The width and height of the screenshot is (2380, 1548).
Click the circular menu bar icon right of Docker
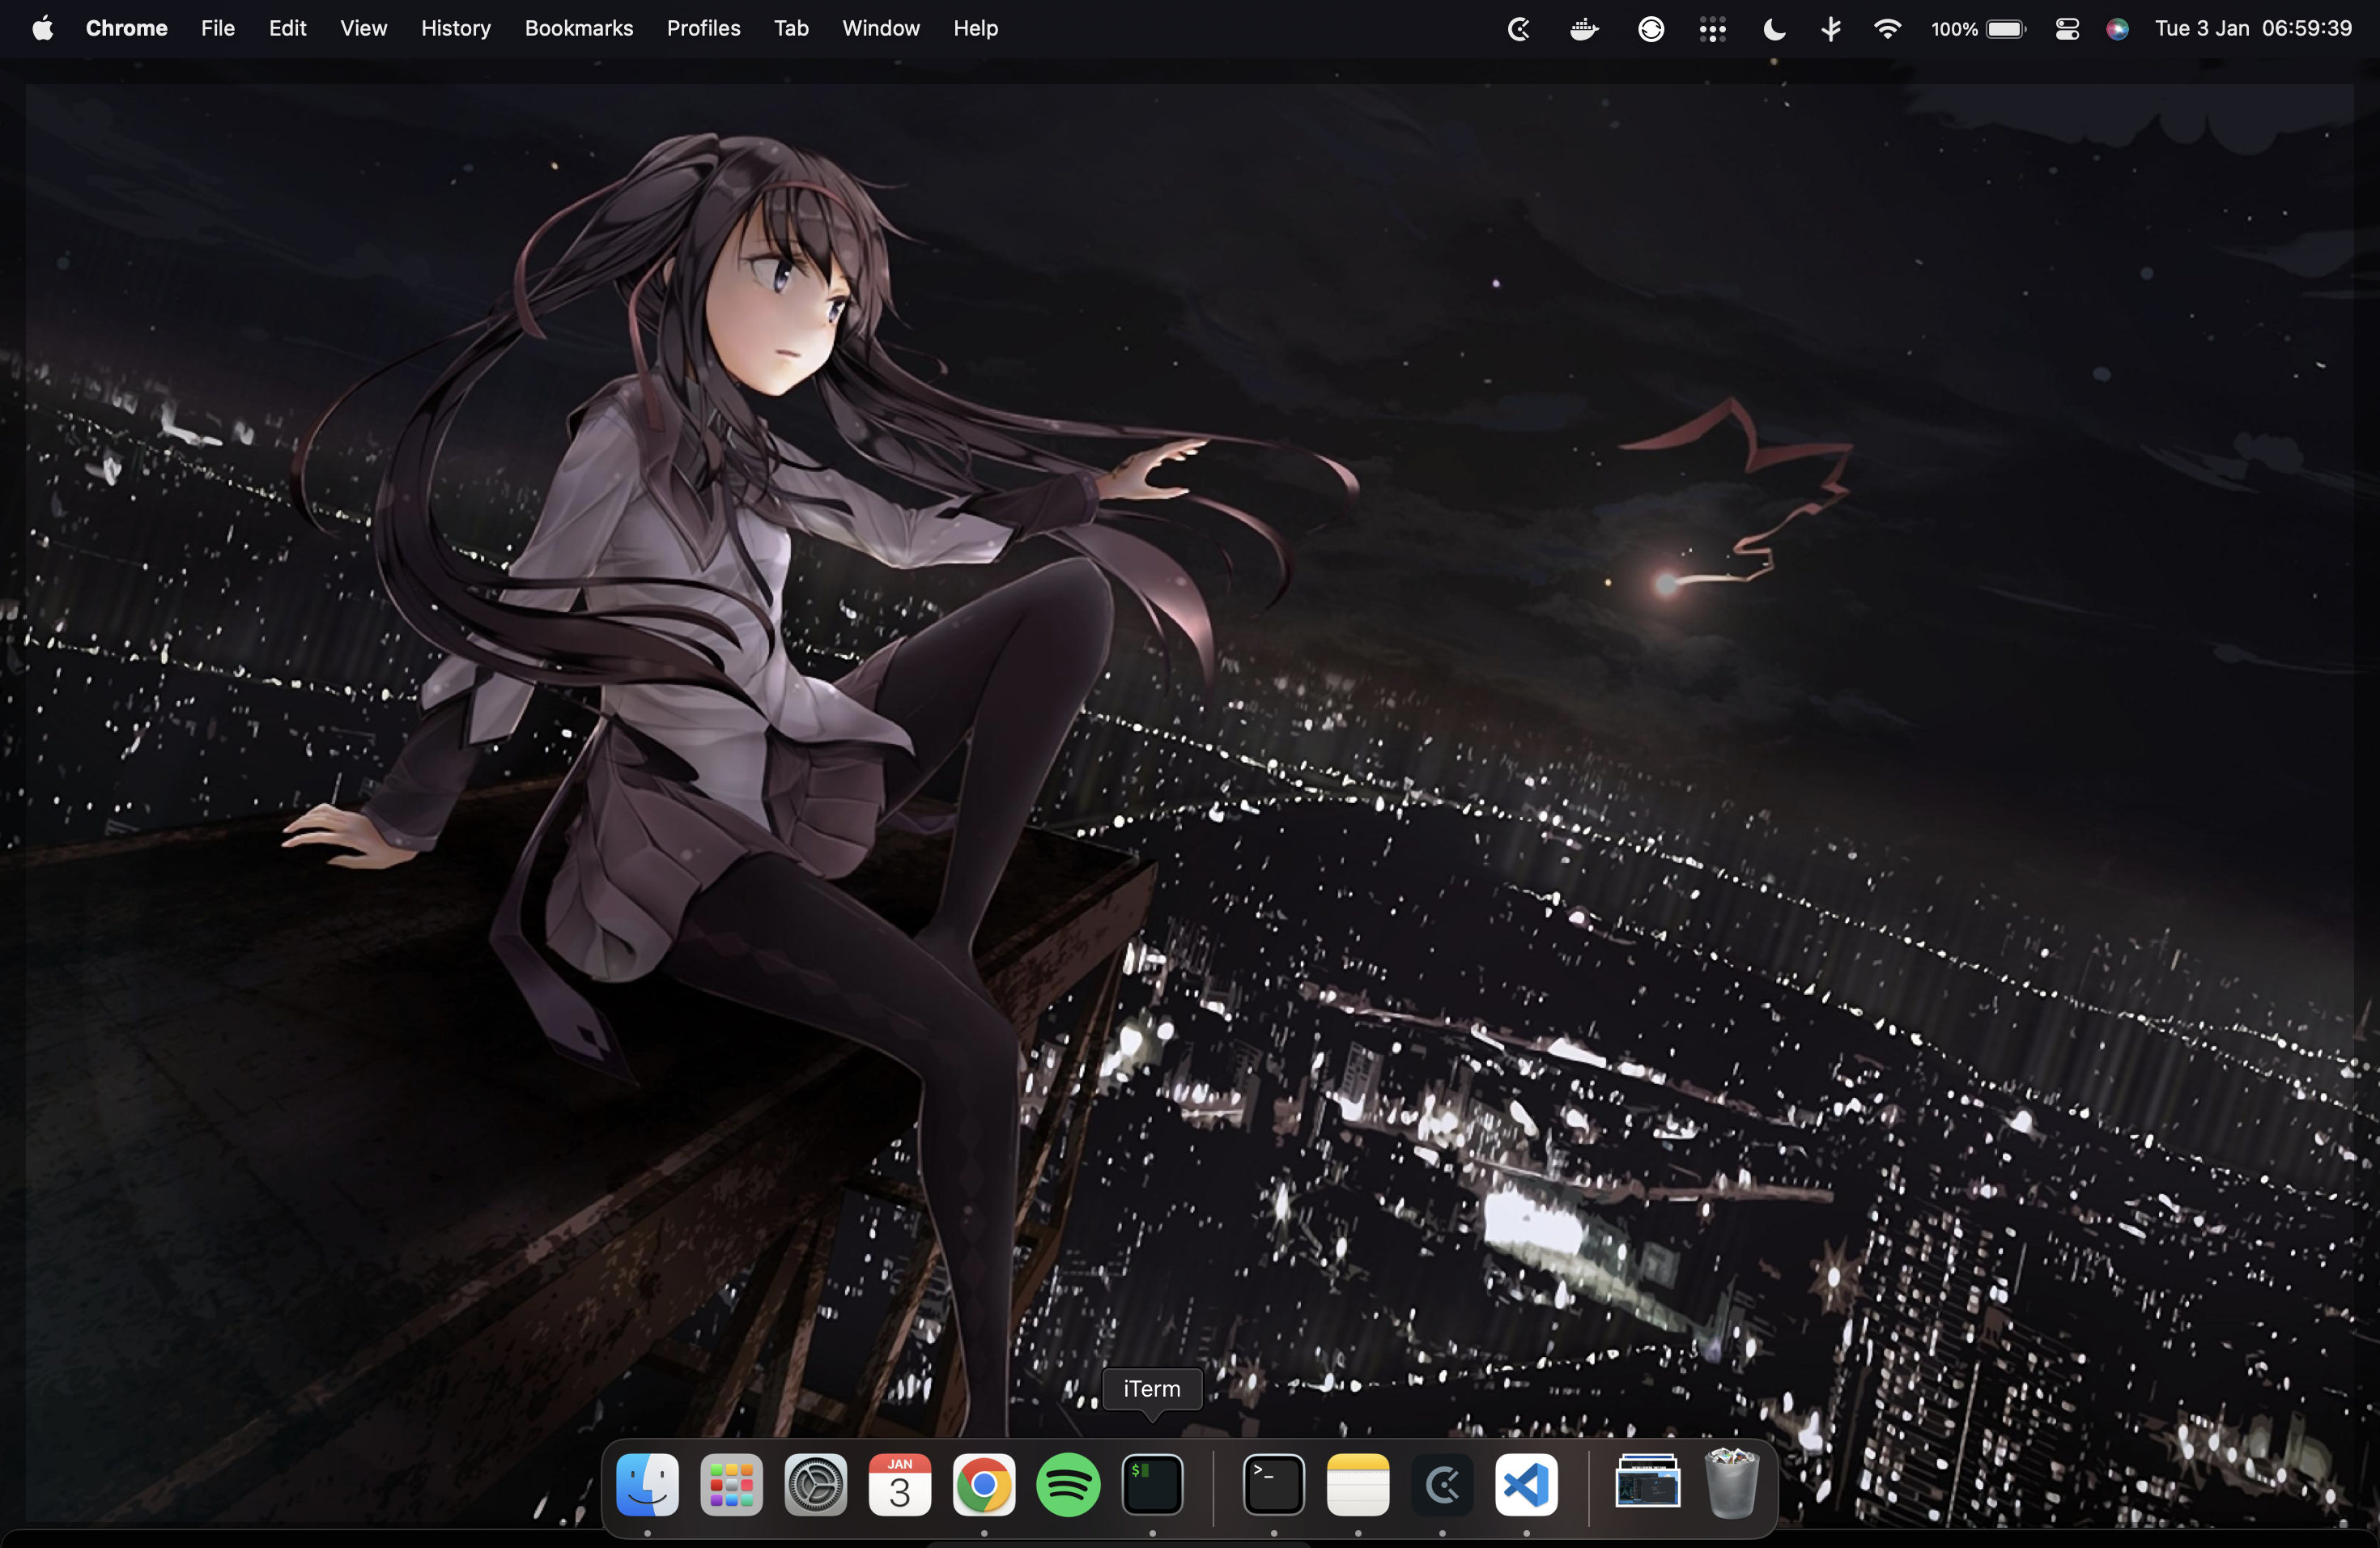1651,29
